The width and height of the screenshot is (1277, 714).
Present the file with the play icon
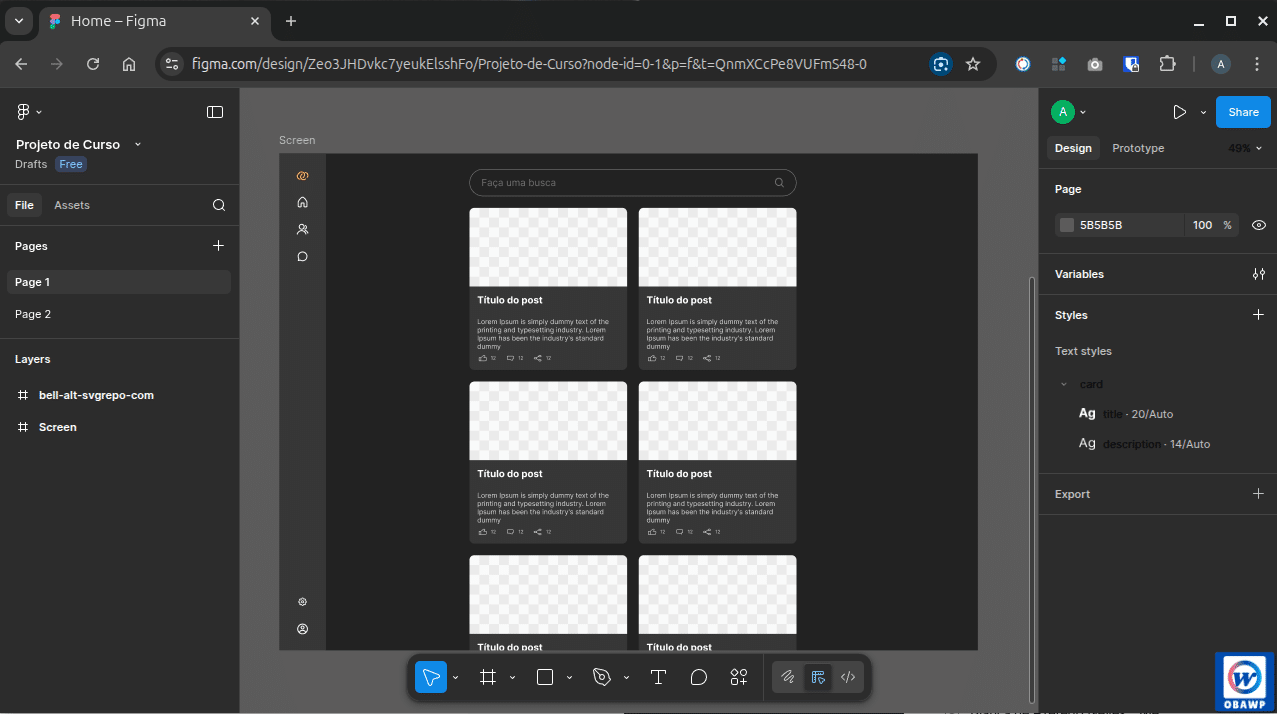point(1179,112)
